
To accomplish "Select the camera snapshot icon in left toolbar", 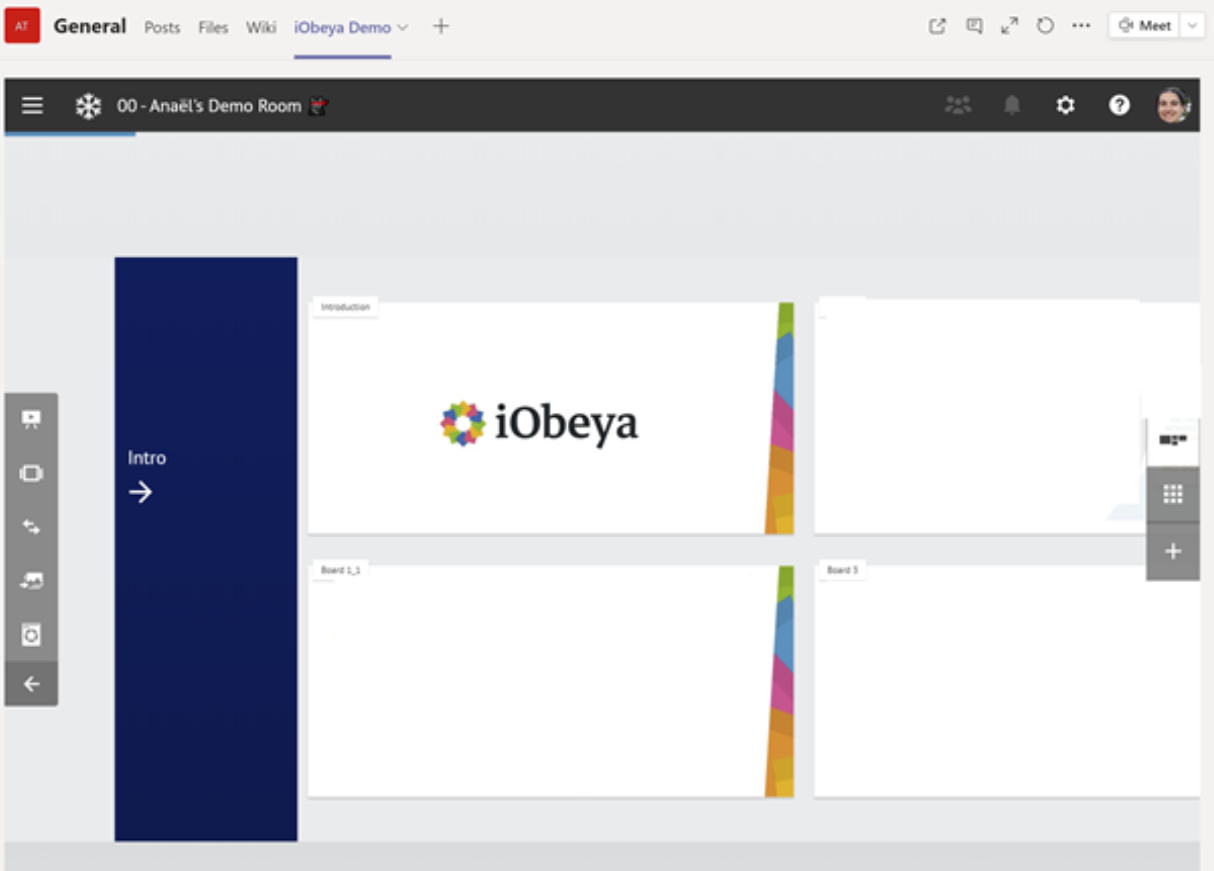I will [x=31, y=632].
